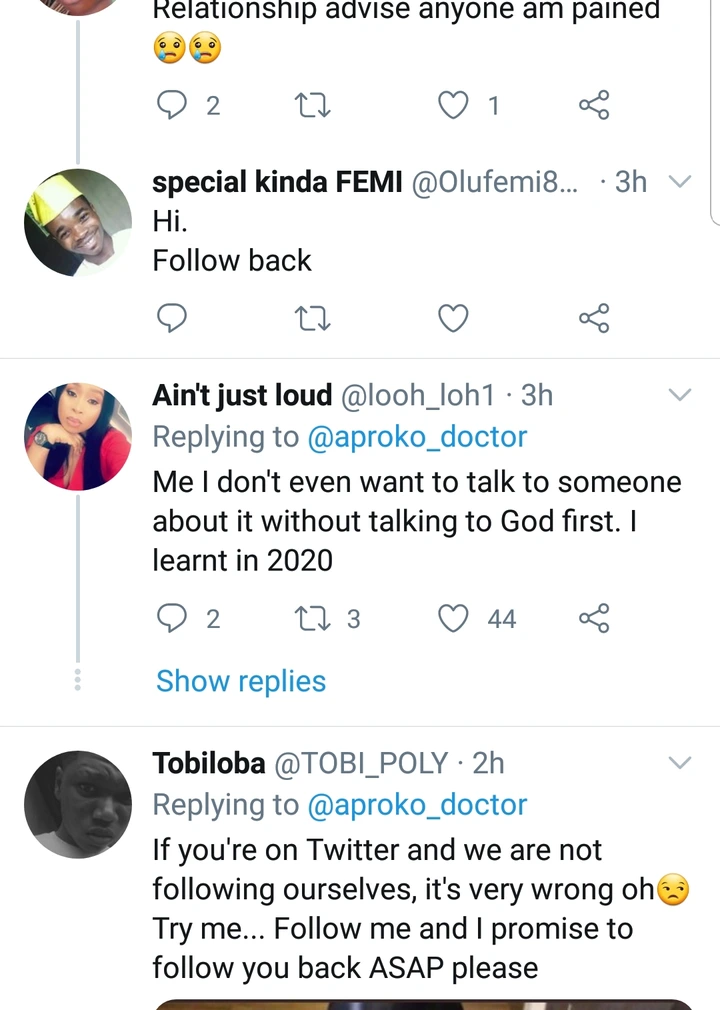Like Ain't just loud's tweet with 44 likes
Image resolution: width=720 pixels, height=1010 pixels.
tap(454, 619)
